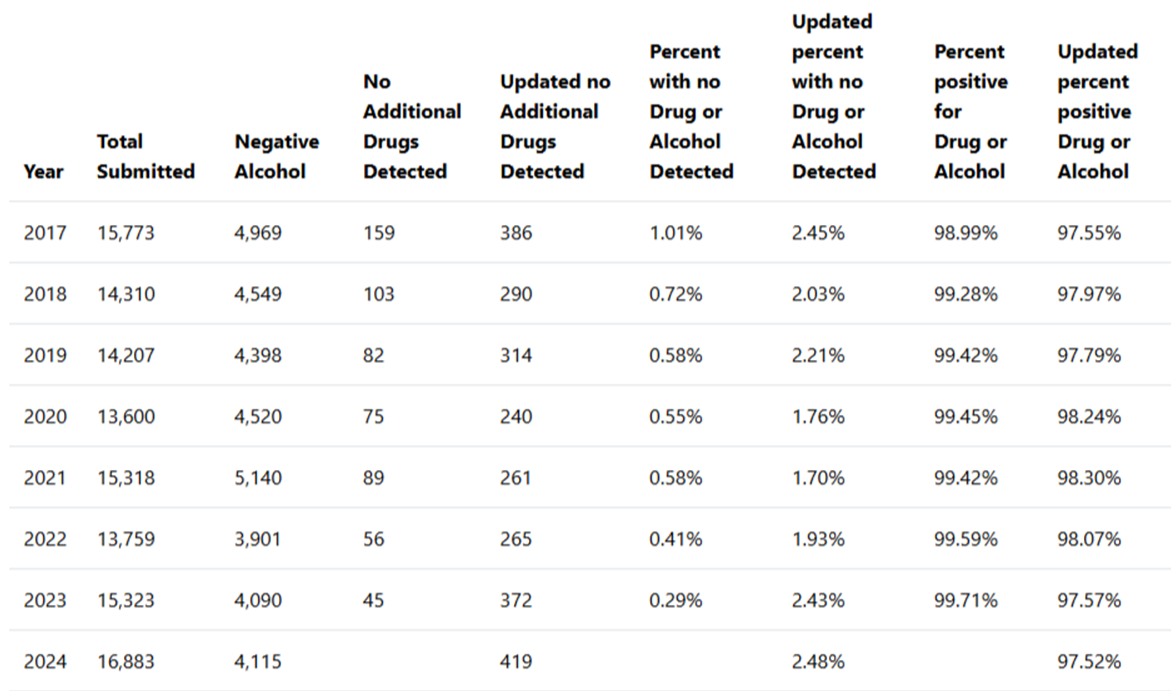Click the Updated percent positive Drug or Alcohol header
This screenshot has width=1171, height=691.
1097,111
